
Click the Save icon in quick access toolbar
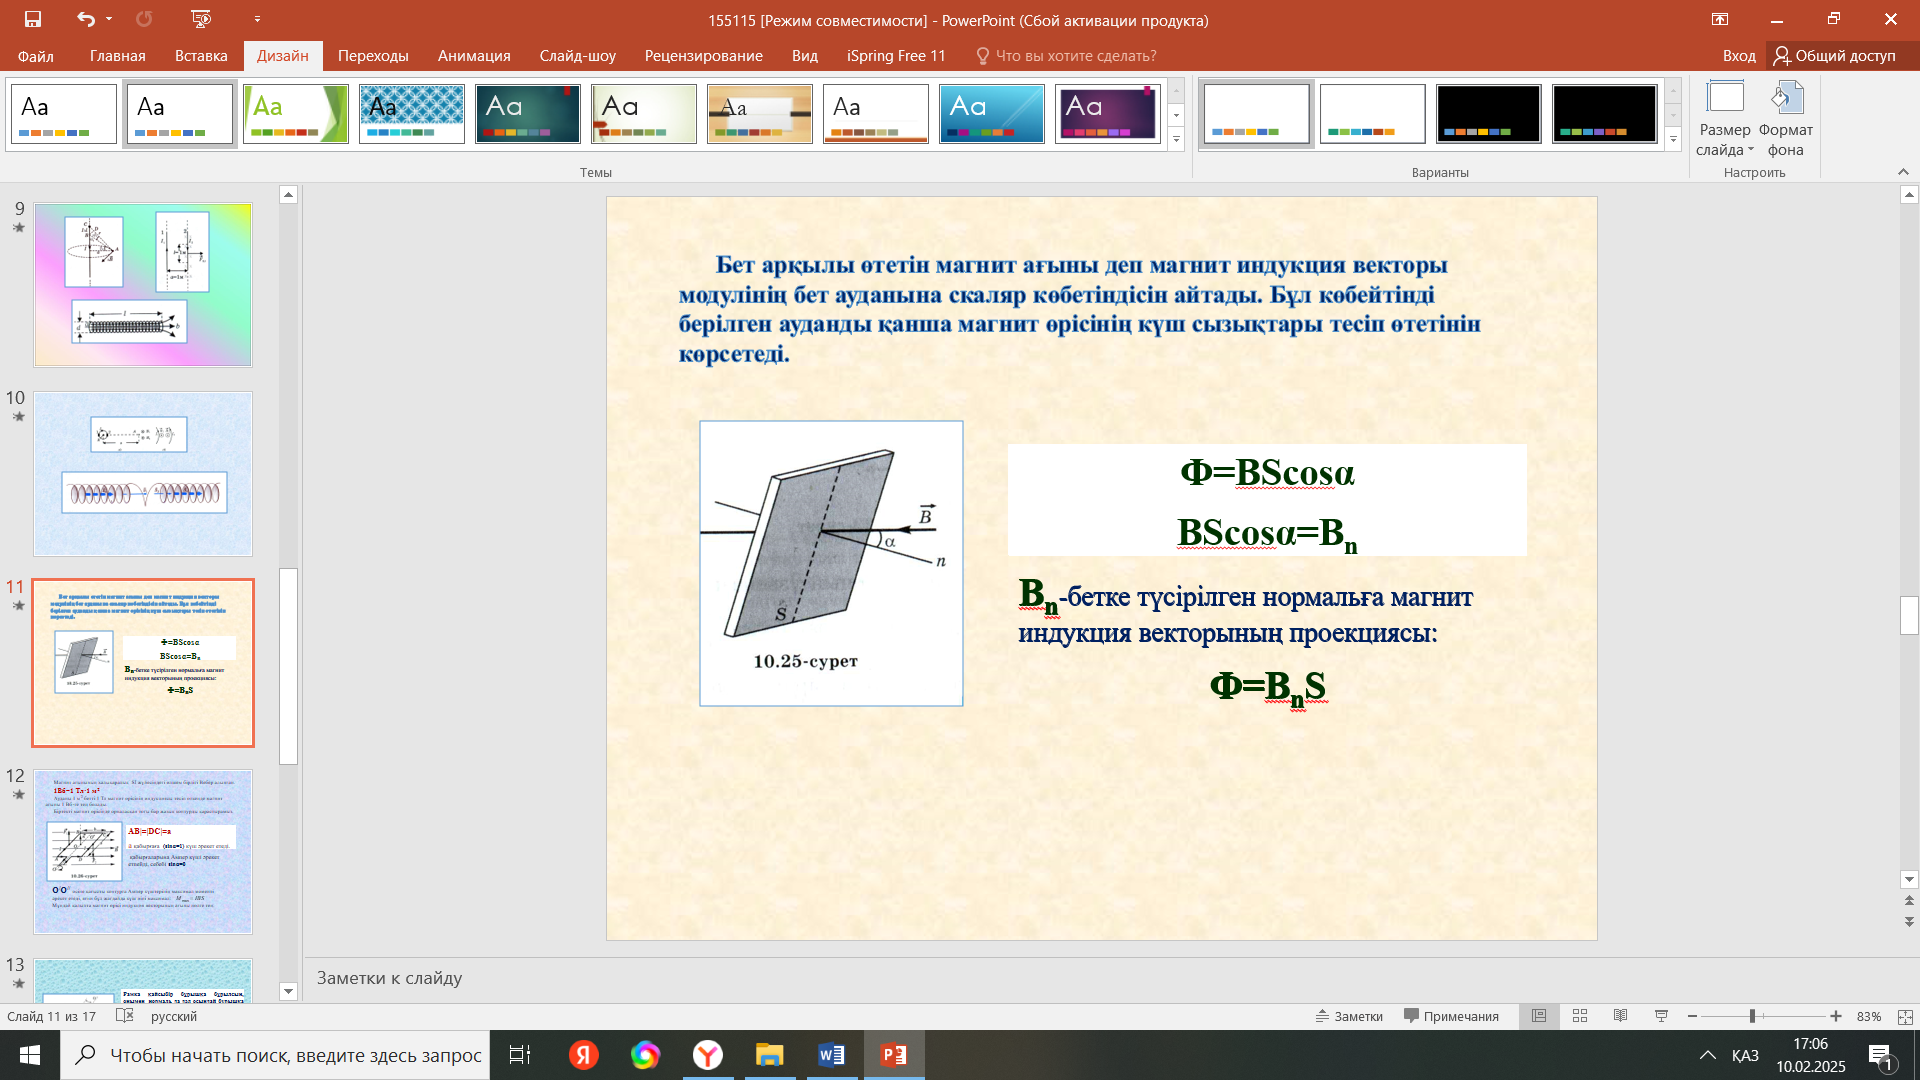tap(33, 19)
